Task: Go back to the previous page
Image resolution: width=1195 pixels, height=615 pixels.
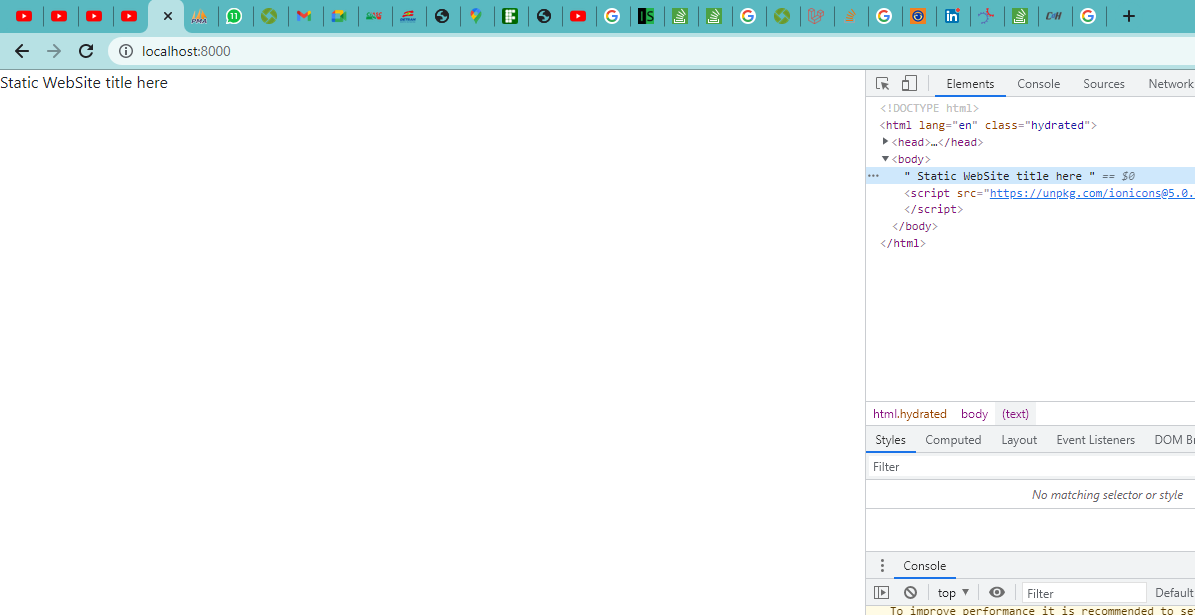Action: point(22,51)
